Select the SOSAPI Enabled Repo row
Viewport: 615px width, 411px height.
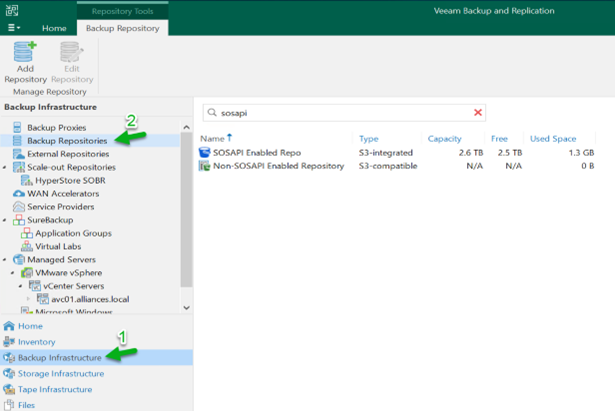click(x=397, y=153)
